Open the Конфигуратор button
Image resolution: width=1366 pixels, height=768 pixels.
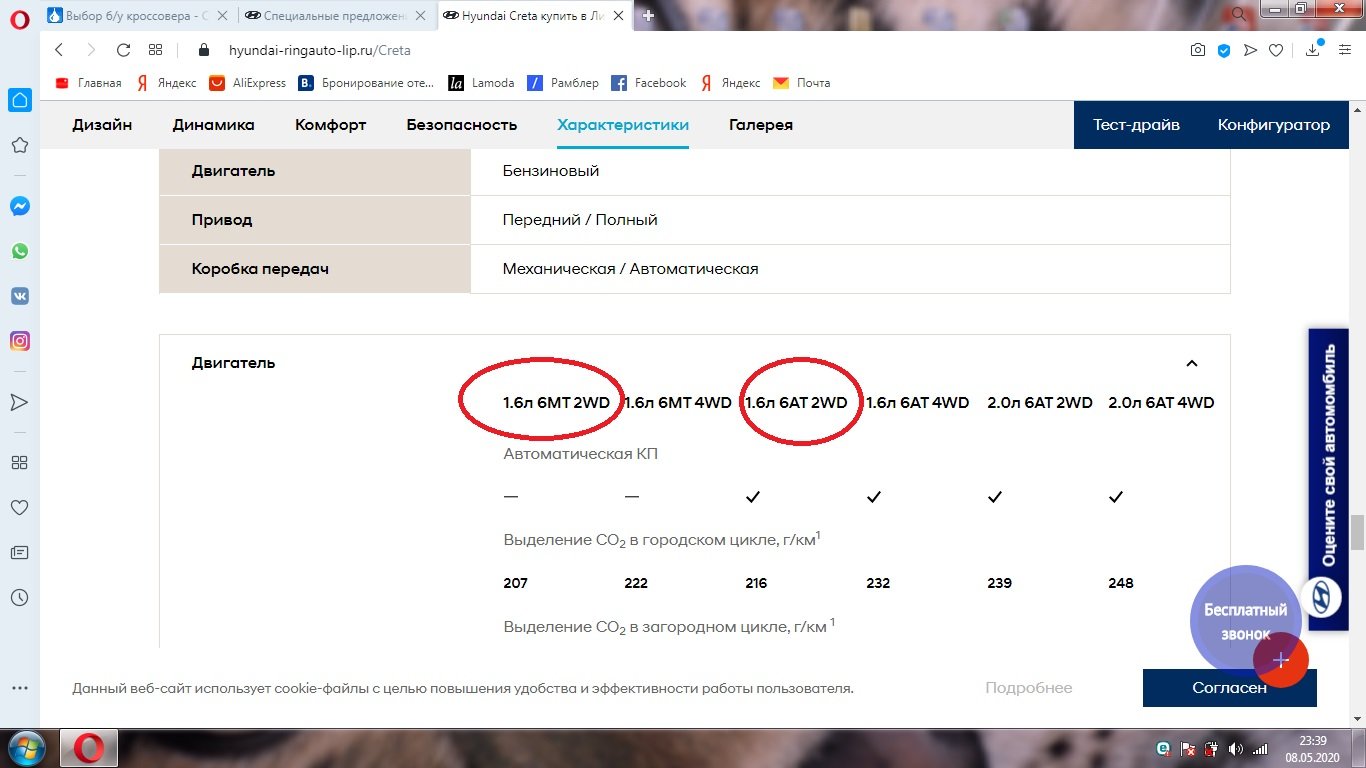1274,125
